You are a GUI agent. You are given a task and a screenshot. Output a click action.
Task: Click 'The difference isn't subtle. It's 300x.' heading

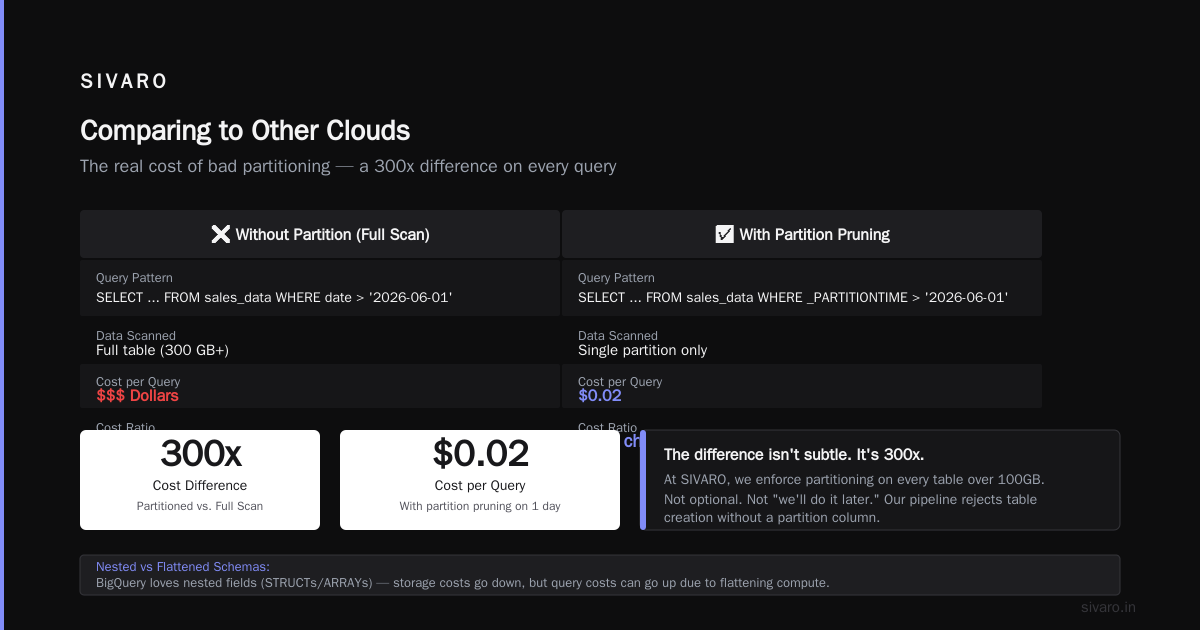(794, 454)
